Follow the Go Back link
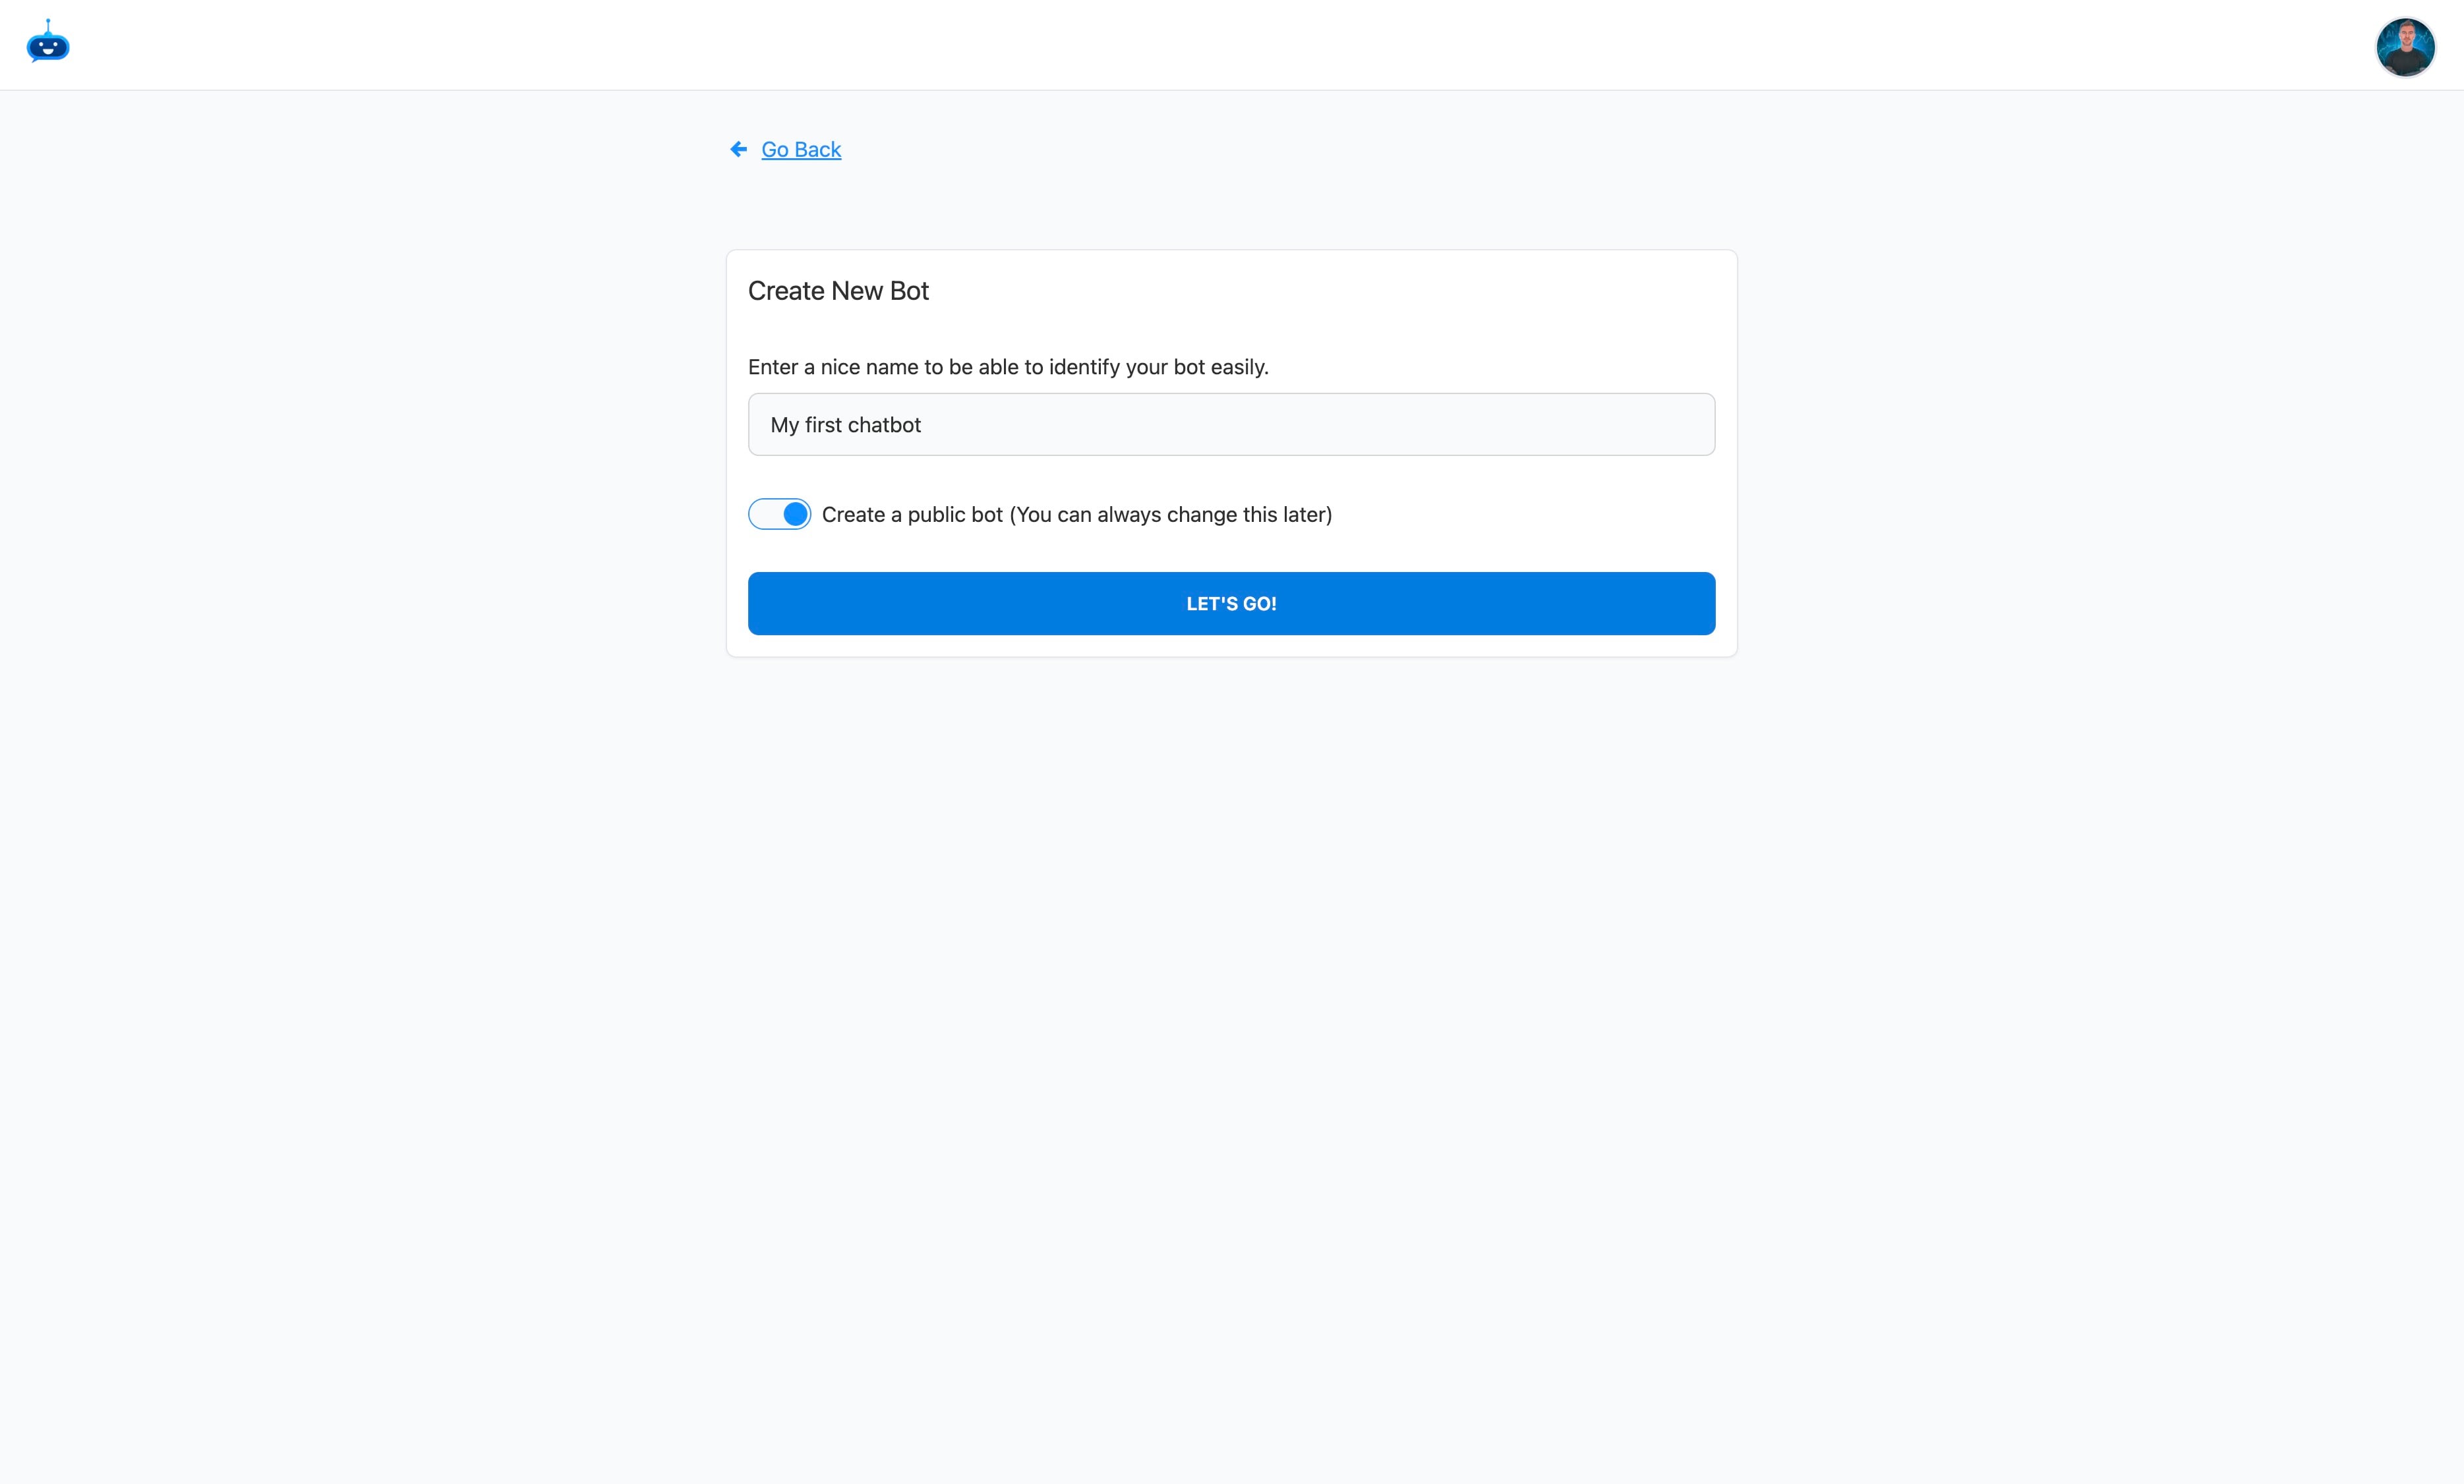Screen dimensions: 2464x1484 coord(800,149)
